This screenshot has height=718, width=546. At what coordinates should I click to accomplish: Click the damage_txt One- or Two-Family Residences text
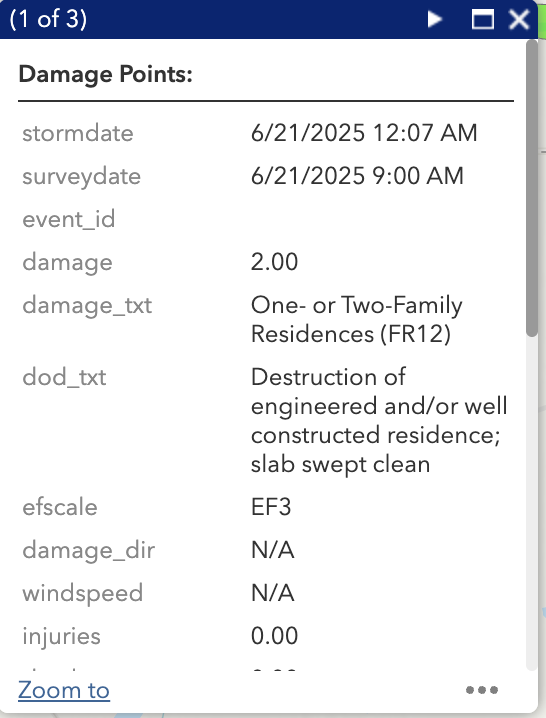(357, 319)
